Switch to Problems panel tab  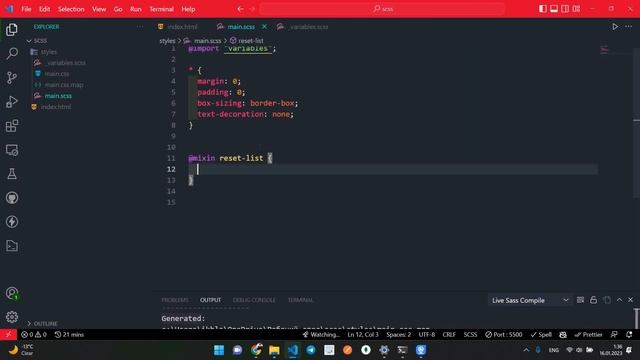(x=175, y=300)
